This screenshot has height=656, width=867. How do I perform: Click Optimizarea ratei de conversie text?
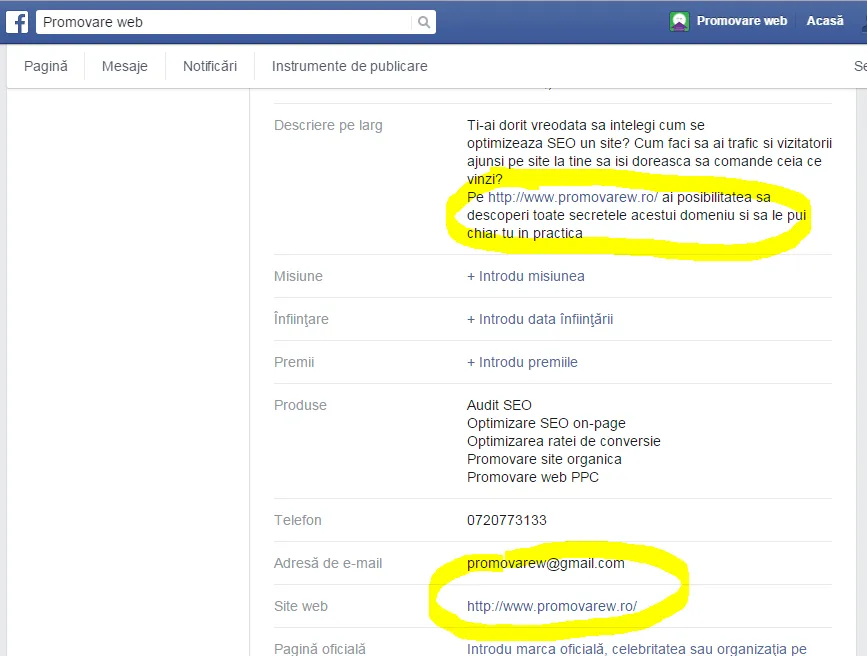564,441
